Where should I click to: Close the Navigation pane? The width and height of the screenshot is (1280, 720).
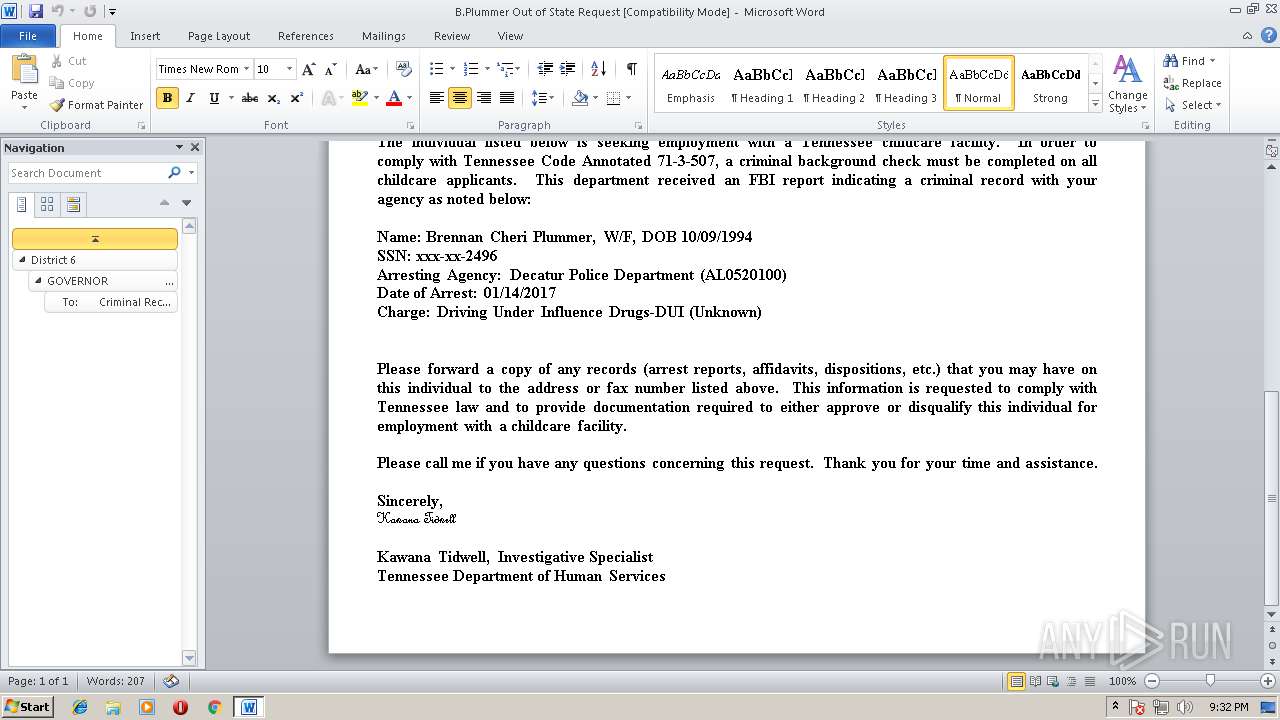(195, 147)
